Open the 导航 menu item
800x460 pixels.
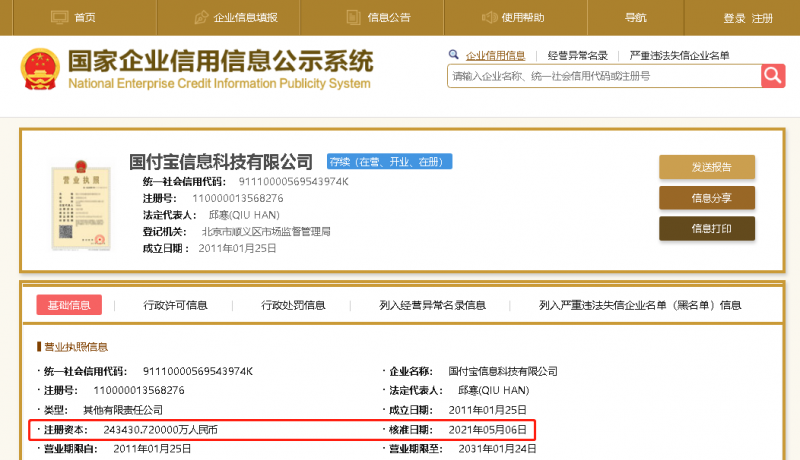point(636,18)
